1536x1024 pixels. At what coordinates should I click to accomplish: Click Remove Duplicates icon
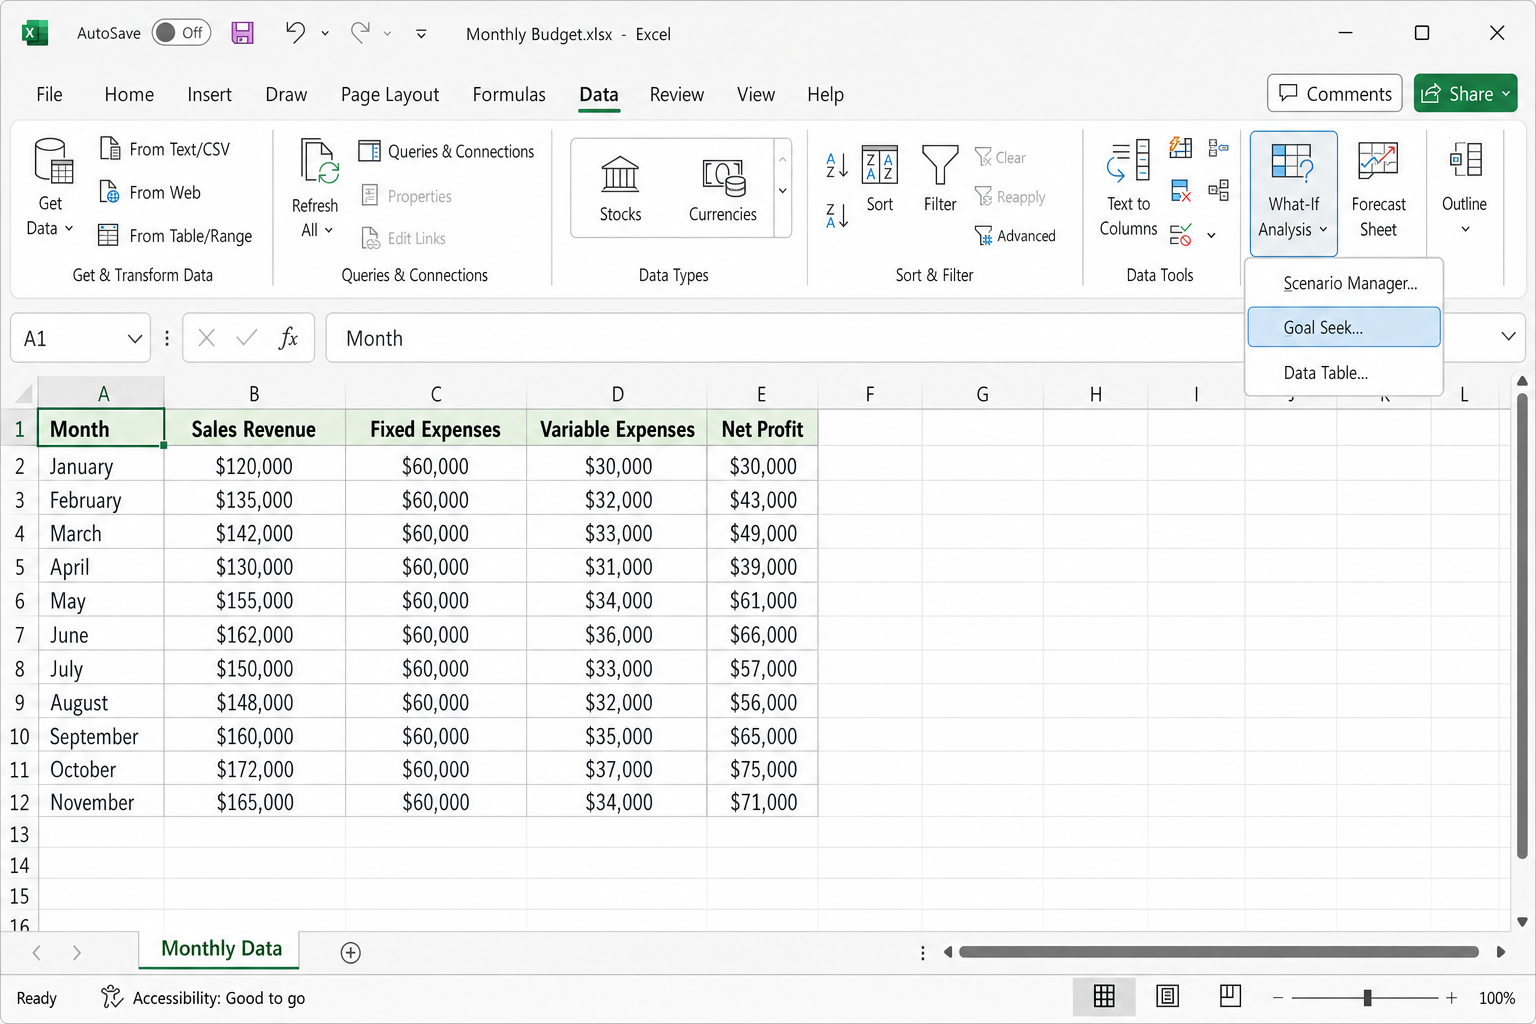[1181, 191]
